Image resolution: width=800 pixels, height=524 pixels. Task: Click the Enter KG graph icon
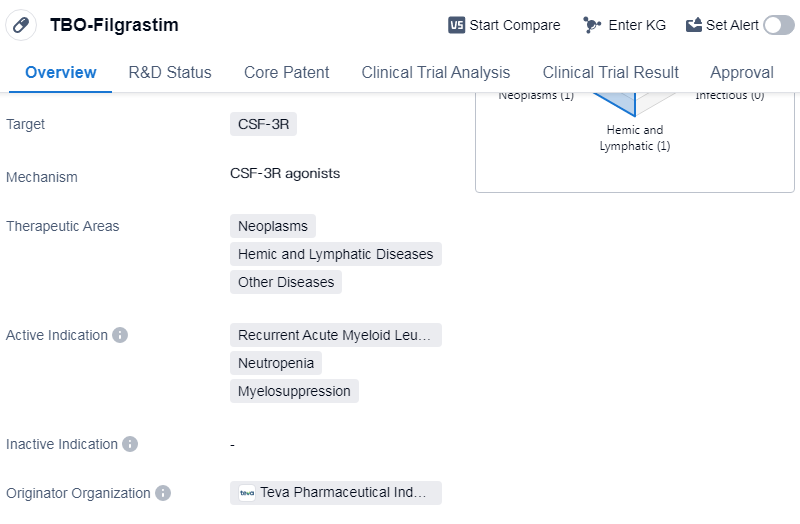[592, 25]
